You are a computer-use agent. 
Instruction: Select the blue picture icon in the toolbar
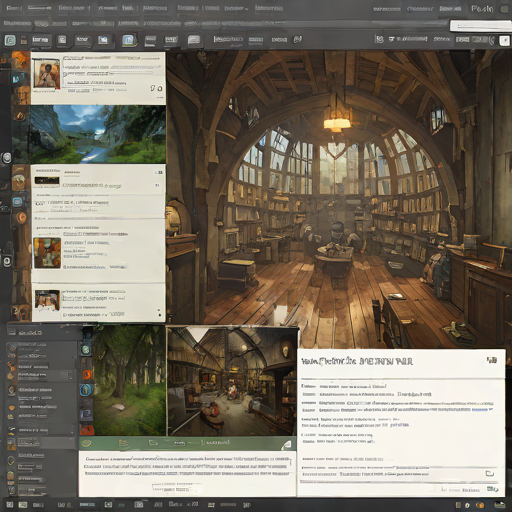point(103,40)
